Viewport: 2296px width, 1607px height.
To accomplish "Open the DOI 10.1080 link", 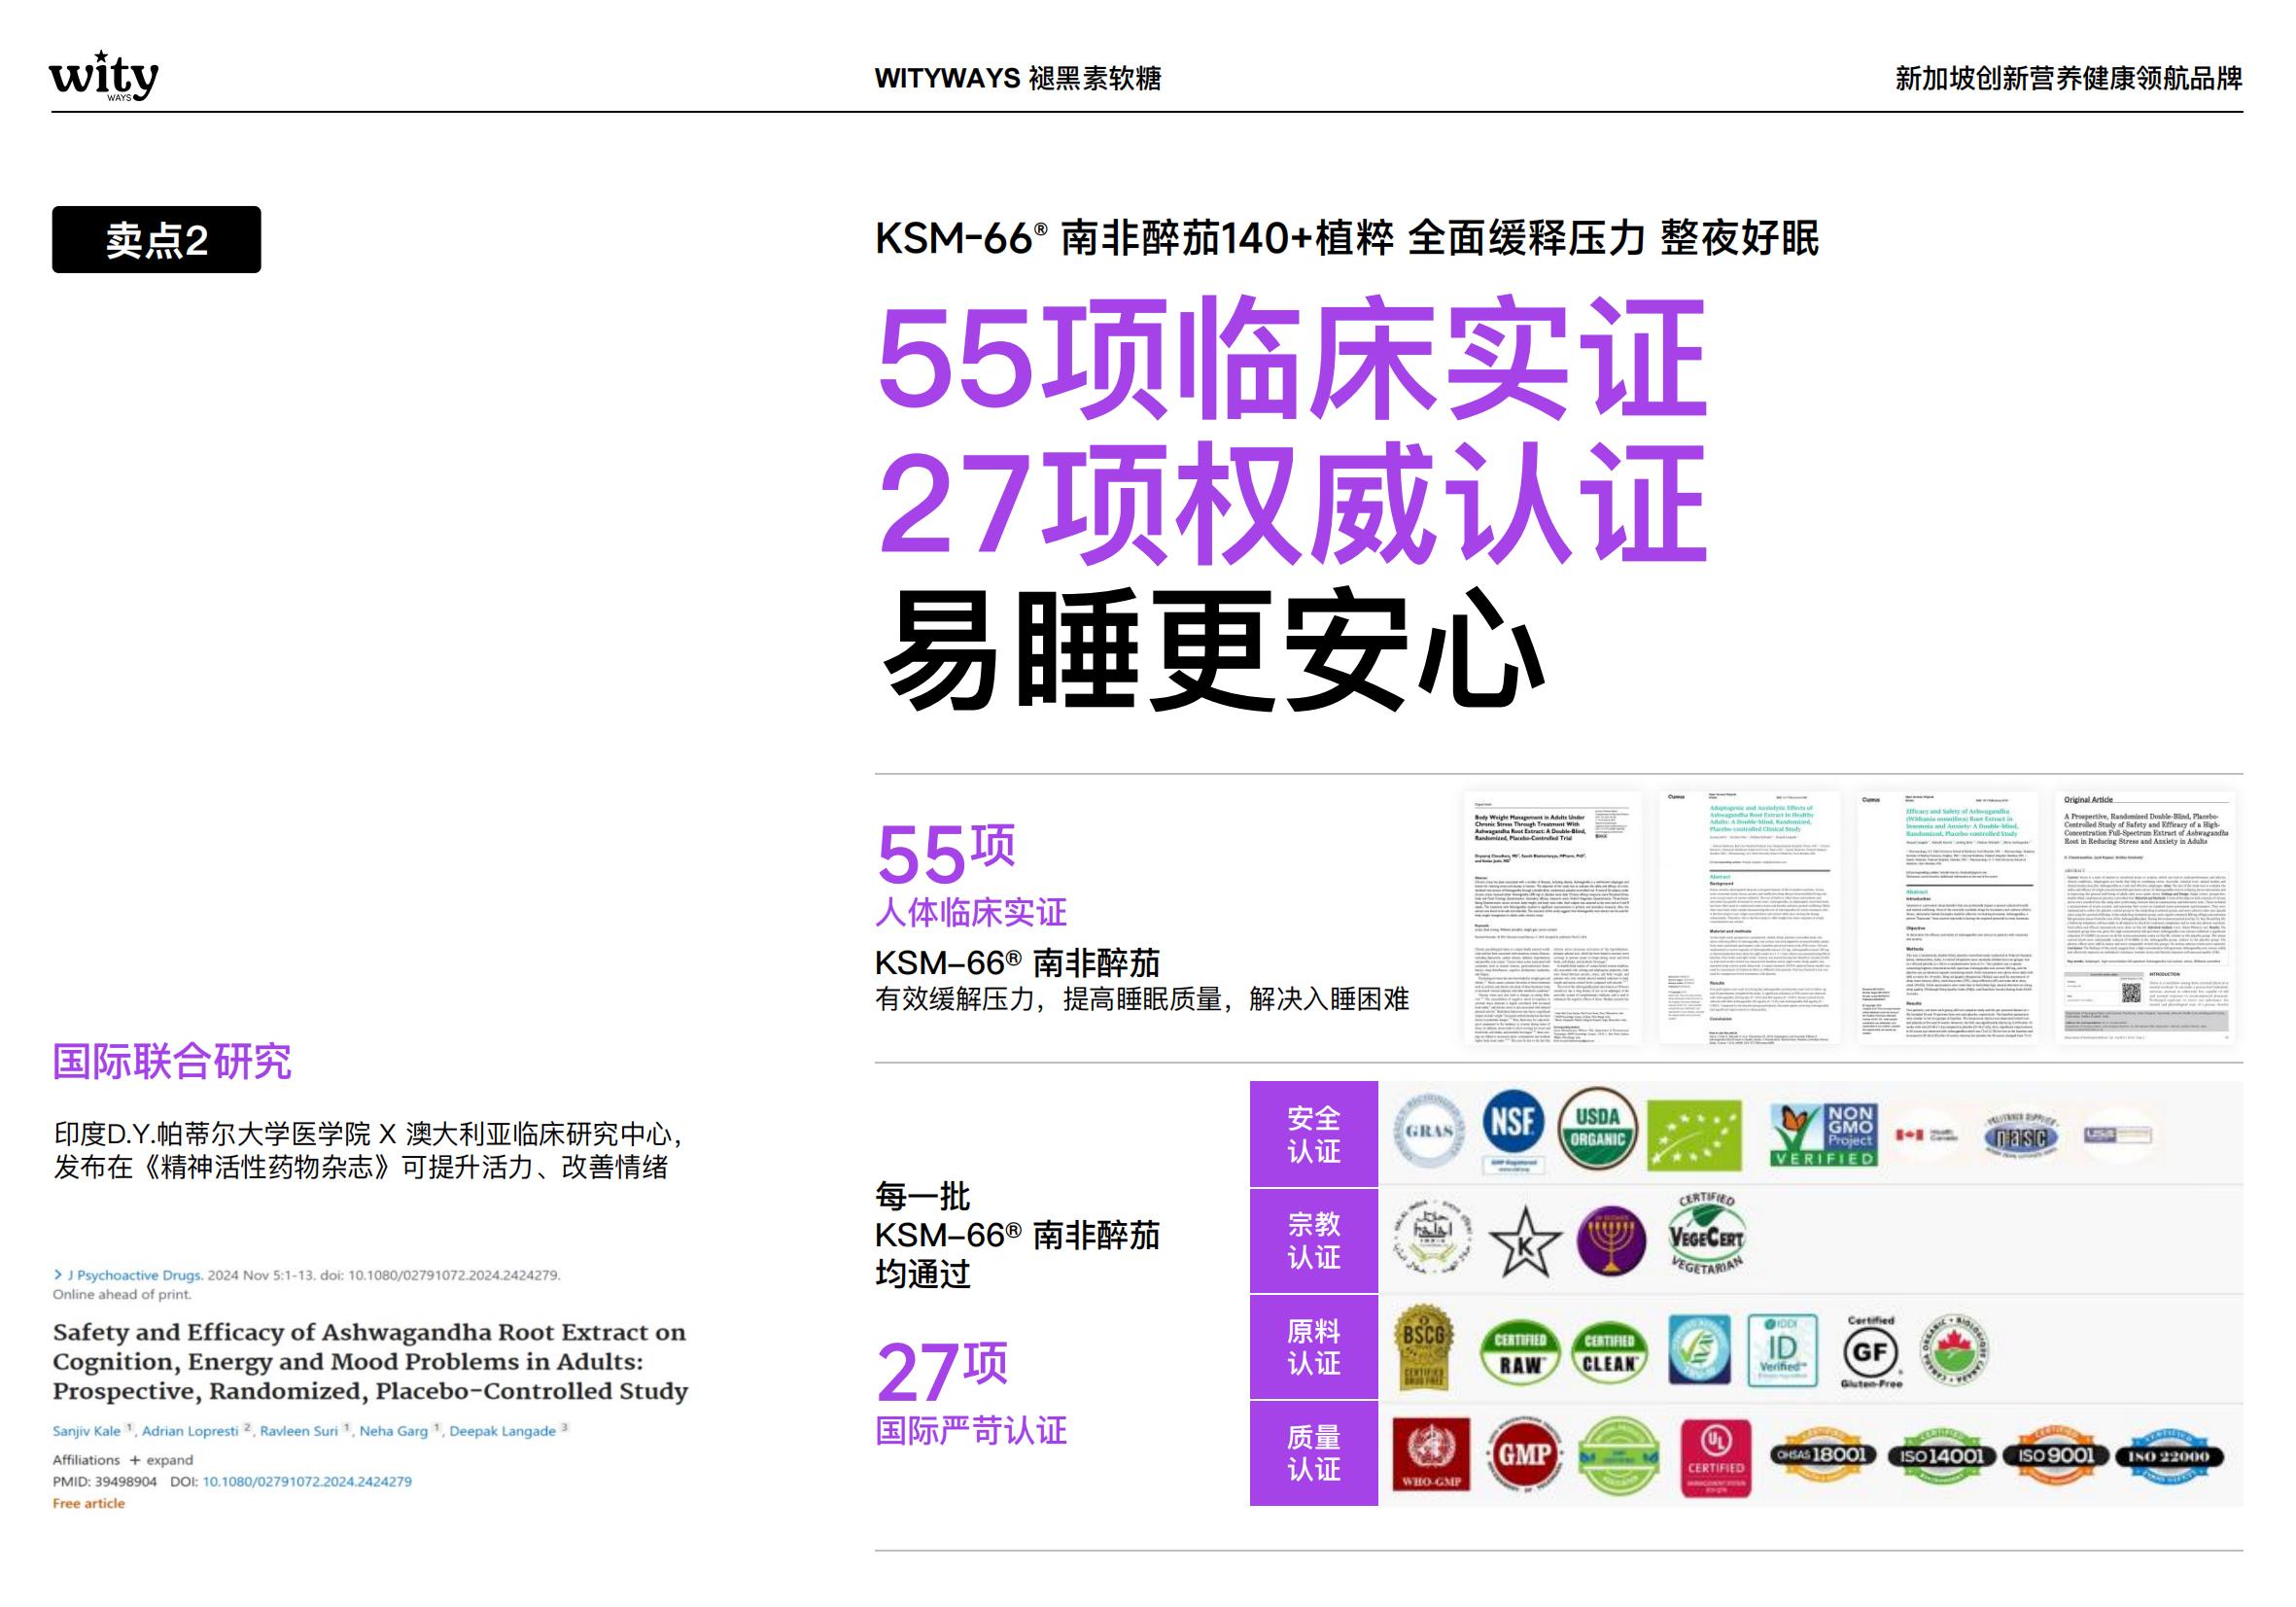I will (x=307, y=1481).
